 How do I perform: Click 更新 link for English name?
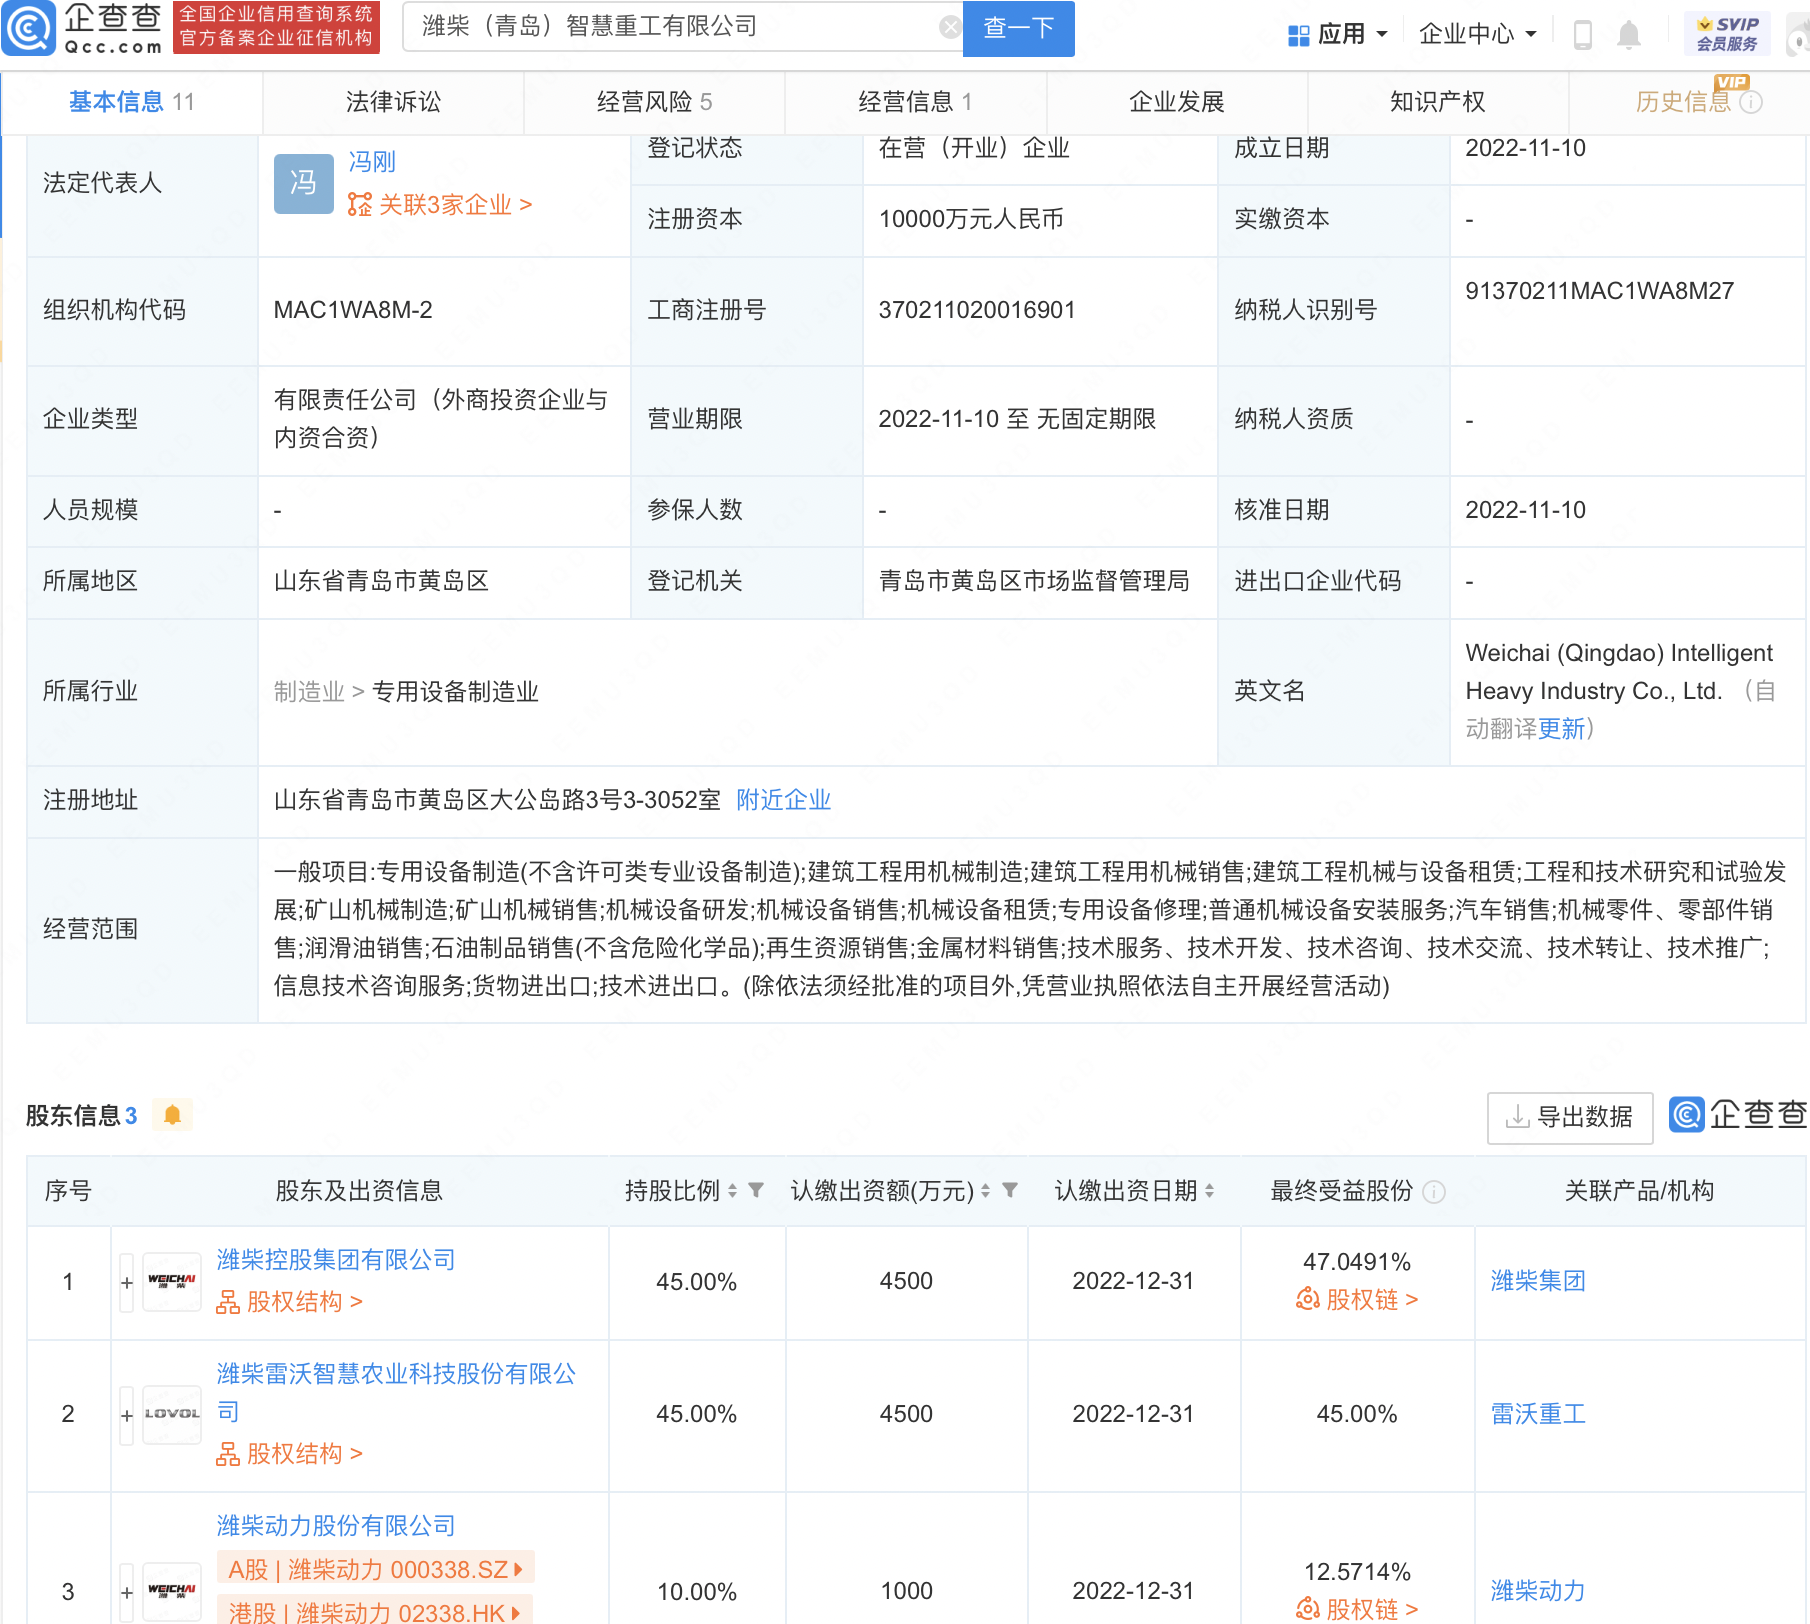(1561, 729)
